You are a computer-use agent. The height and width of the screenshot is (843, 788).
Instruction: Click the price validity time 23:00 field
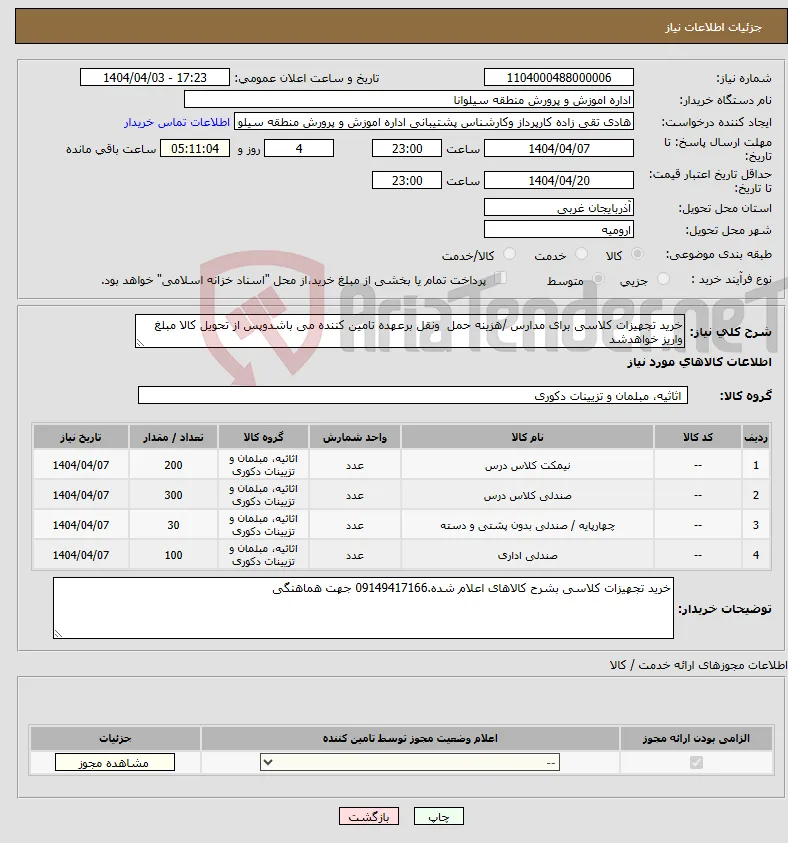[407, 181]
